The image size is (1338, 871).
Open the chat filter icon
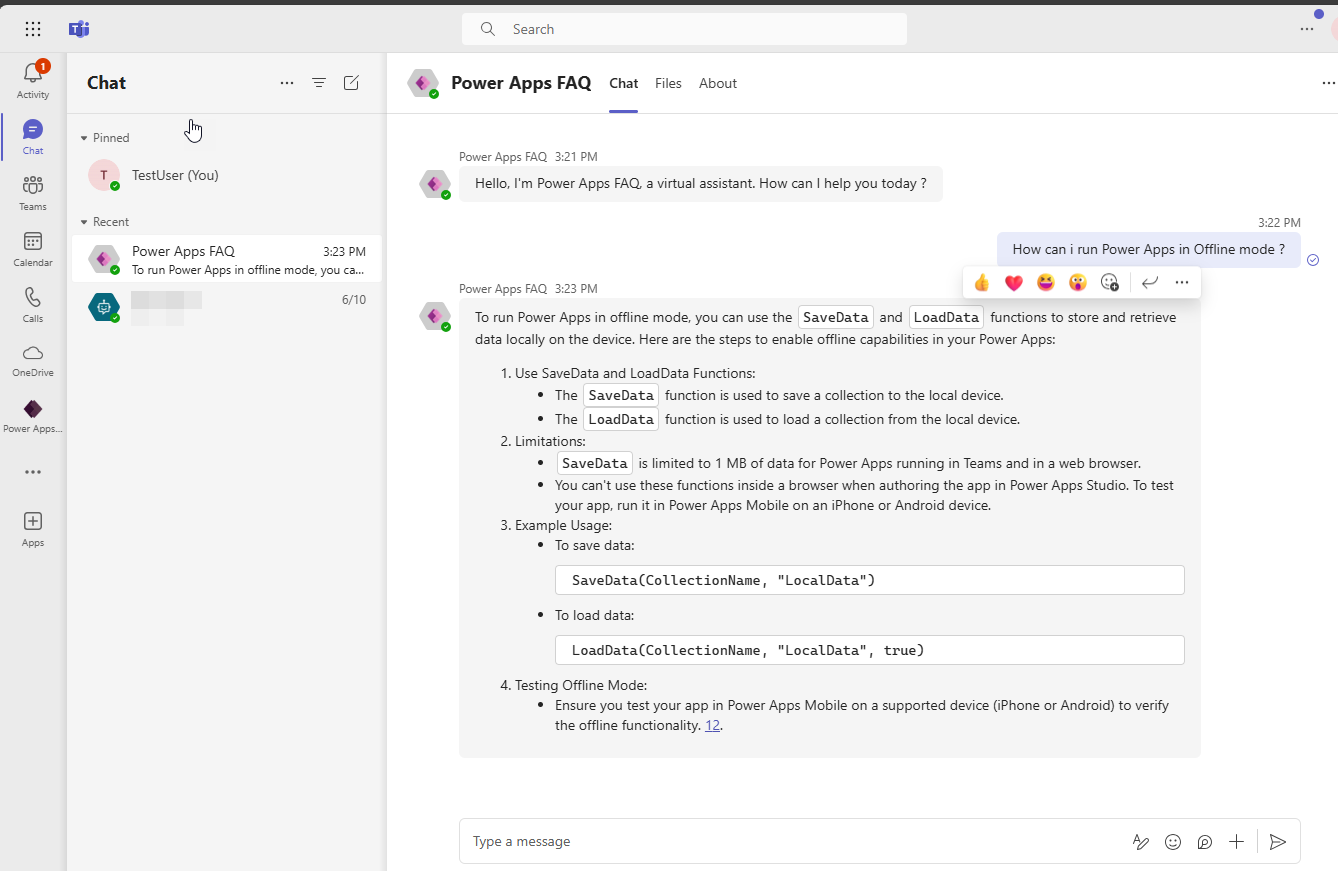pyautogui.click(x=319, y=83)
